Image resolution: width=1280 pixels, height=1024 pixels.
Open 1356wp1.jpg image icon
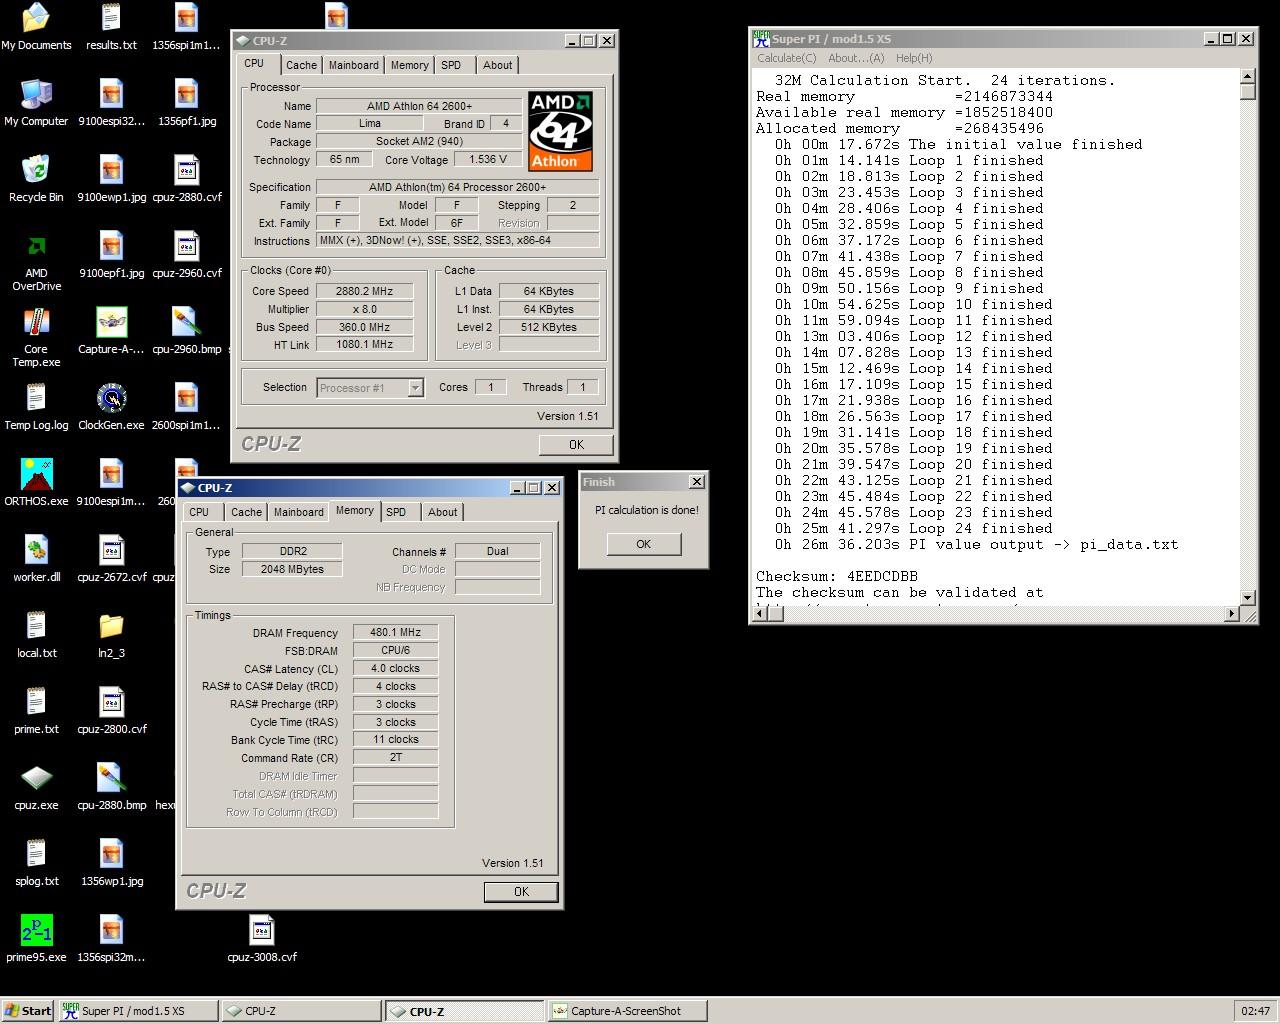tap(111, 862)
